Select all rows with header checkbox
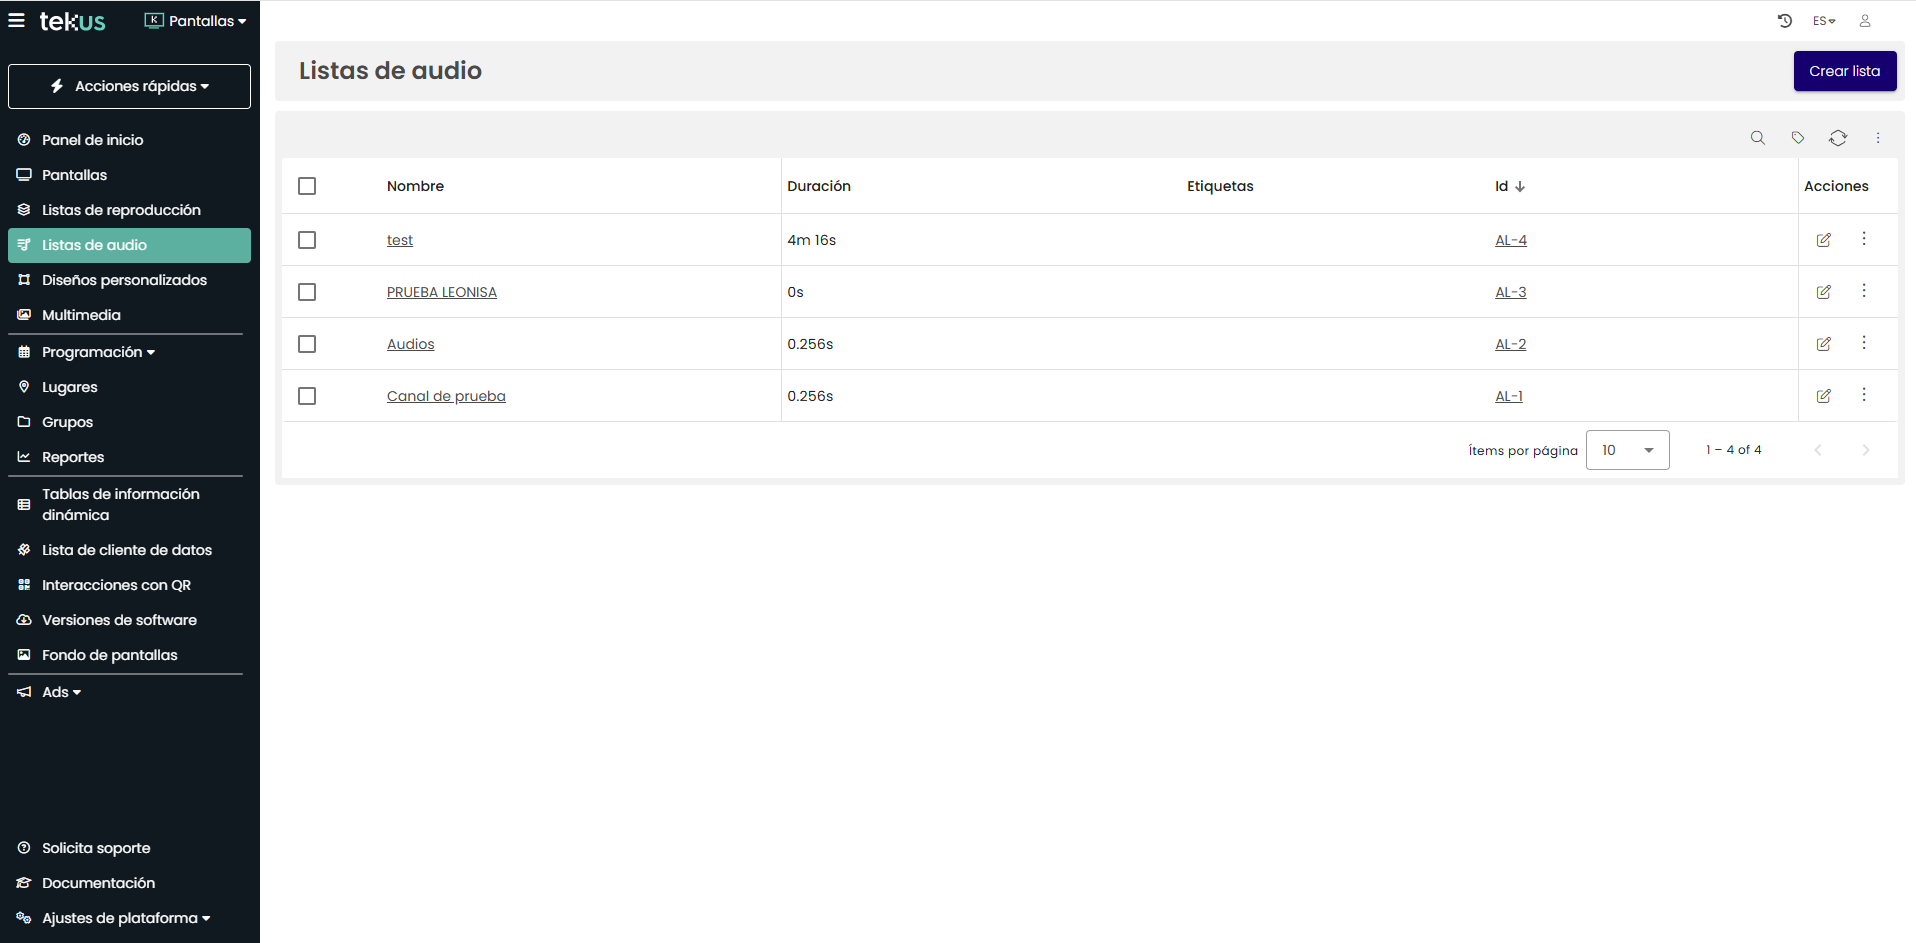Viewport: 1916px width, 943px height. (x=307, y=186)
